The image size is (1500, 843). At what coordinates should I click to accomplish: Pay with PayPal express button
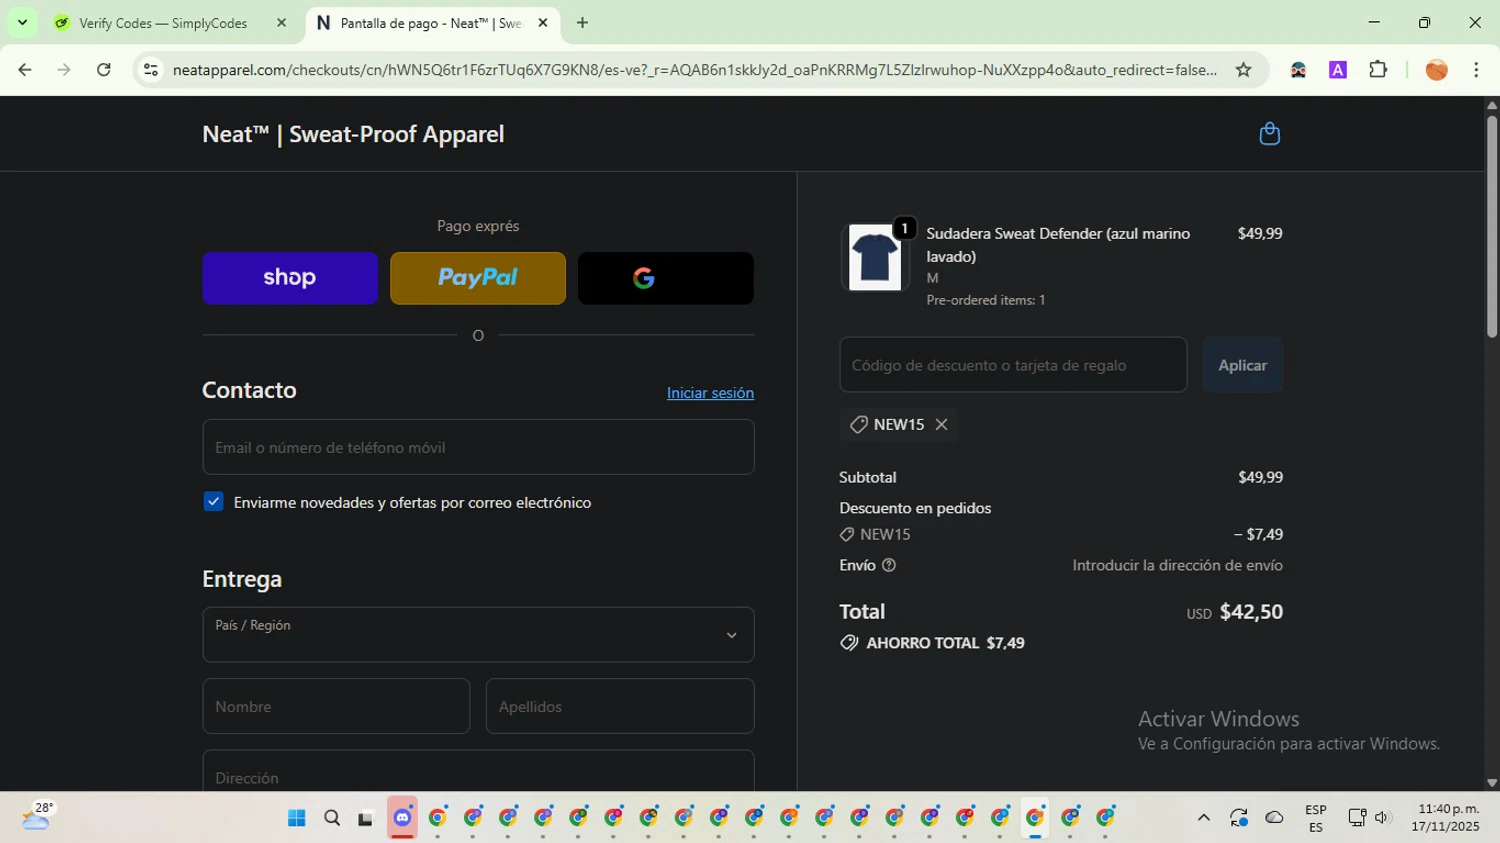point(478,278)
